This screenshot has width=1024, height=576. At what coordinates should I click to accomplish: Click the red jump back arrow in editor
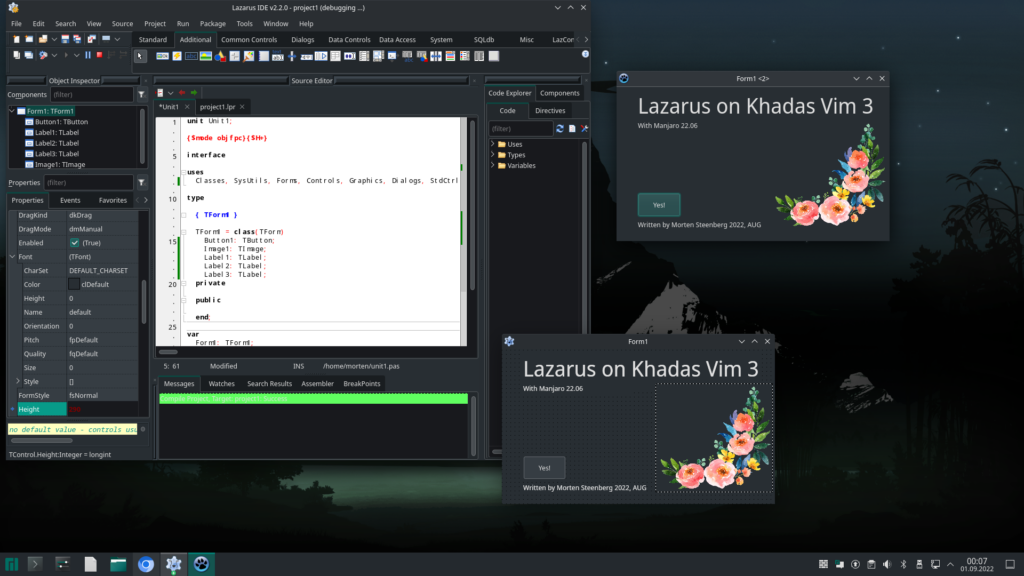182,93
